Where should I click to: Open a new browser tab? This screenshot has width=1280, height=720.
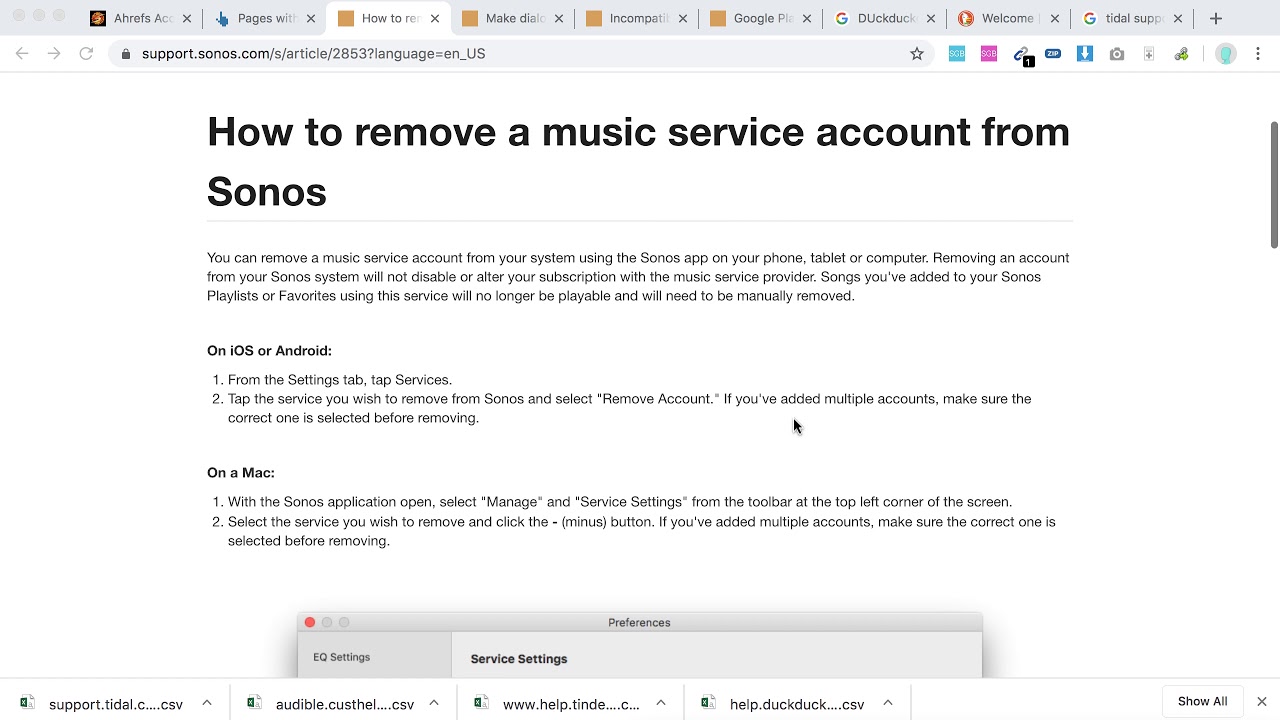tap(1216, 18)
